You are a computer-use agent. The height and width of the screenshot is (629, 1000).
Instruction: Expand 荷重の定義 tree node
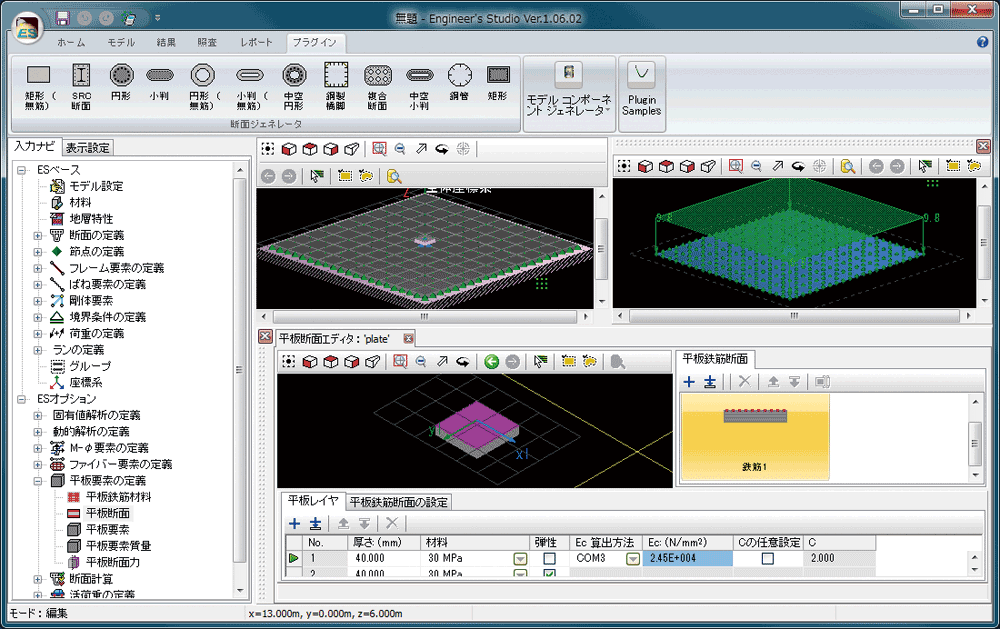coord(38,334)
